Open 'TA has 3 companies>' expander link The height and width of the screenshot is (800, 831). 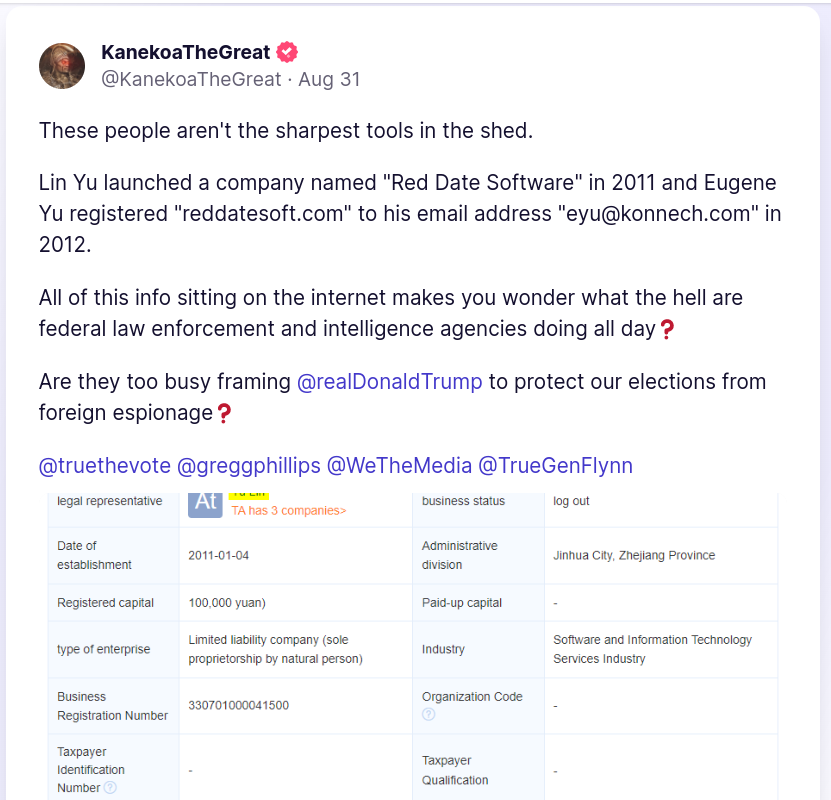[x=289, y=511]
